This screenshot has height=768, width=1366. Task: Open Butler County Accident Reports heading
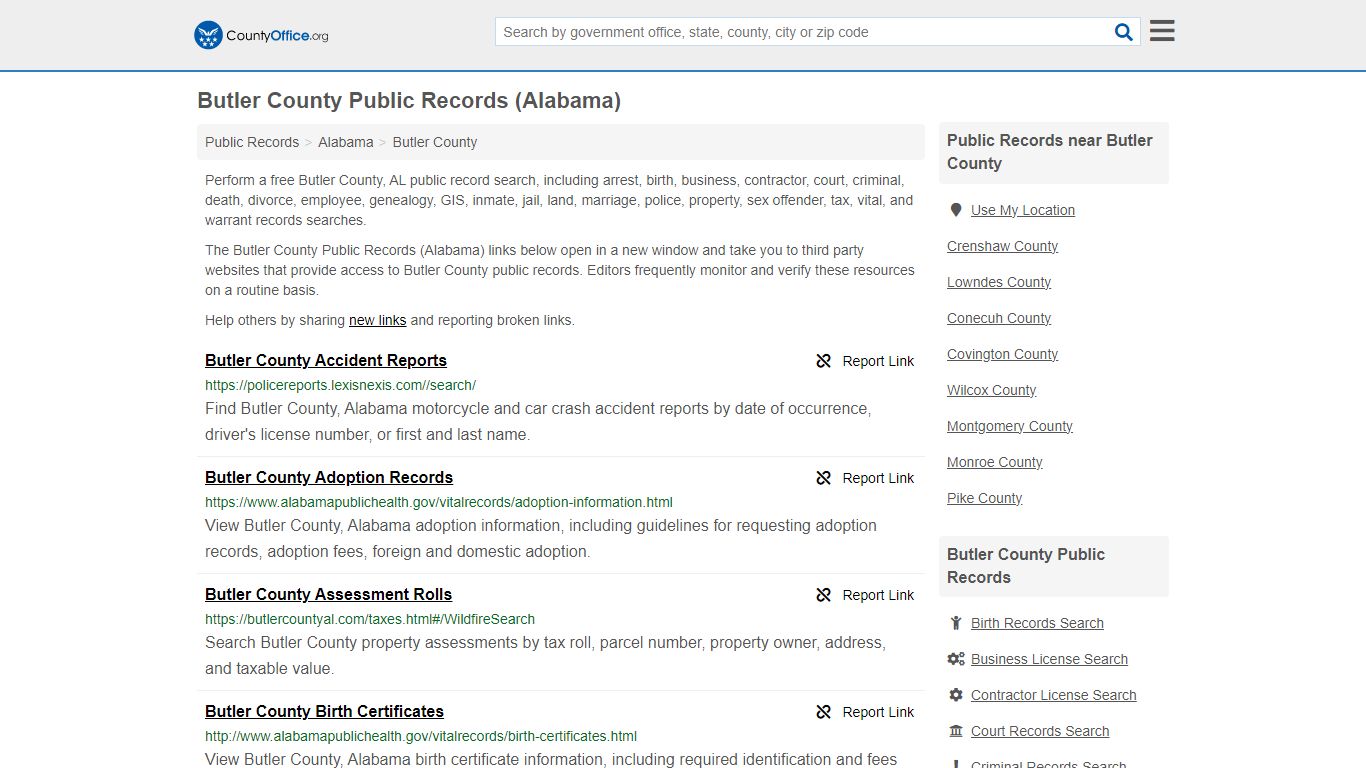[326, 361]
